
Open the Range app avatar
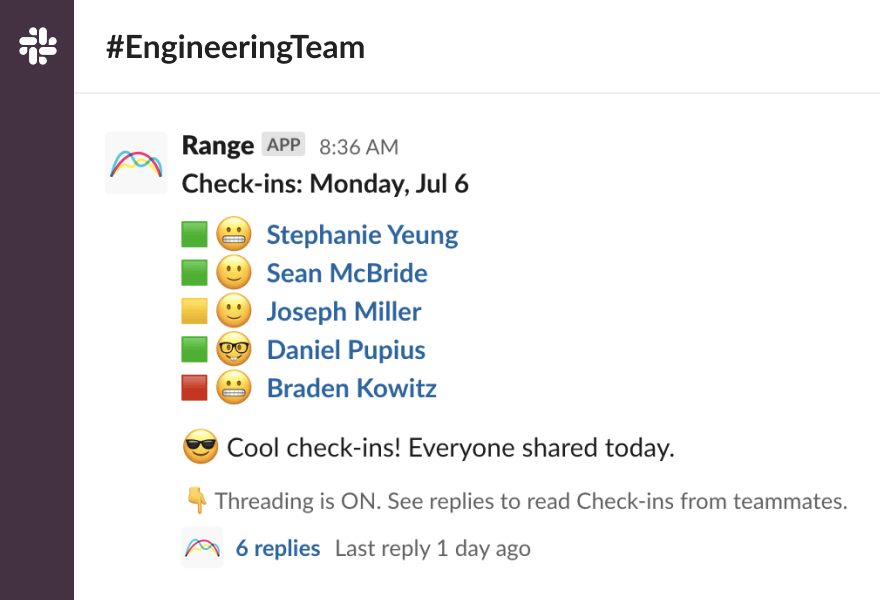coord(136,163)
